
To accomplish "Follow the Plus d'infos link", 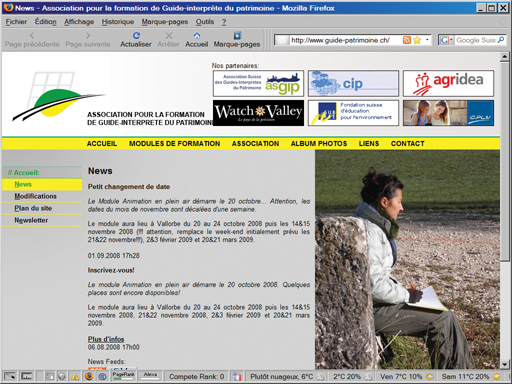I will coord(106,339).
